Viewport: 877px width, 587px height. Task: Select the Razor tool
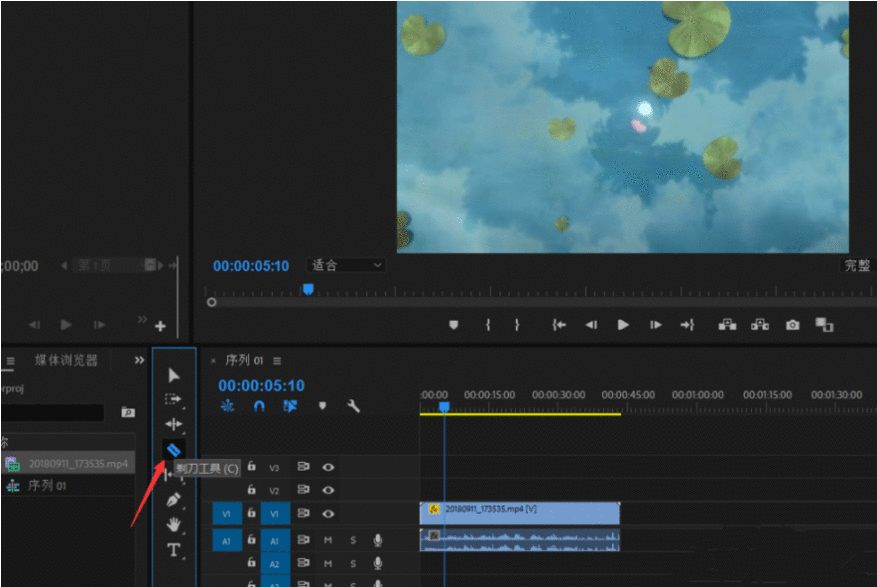click(173, 451)
